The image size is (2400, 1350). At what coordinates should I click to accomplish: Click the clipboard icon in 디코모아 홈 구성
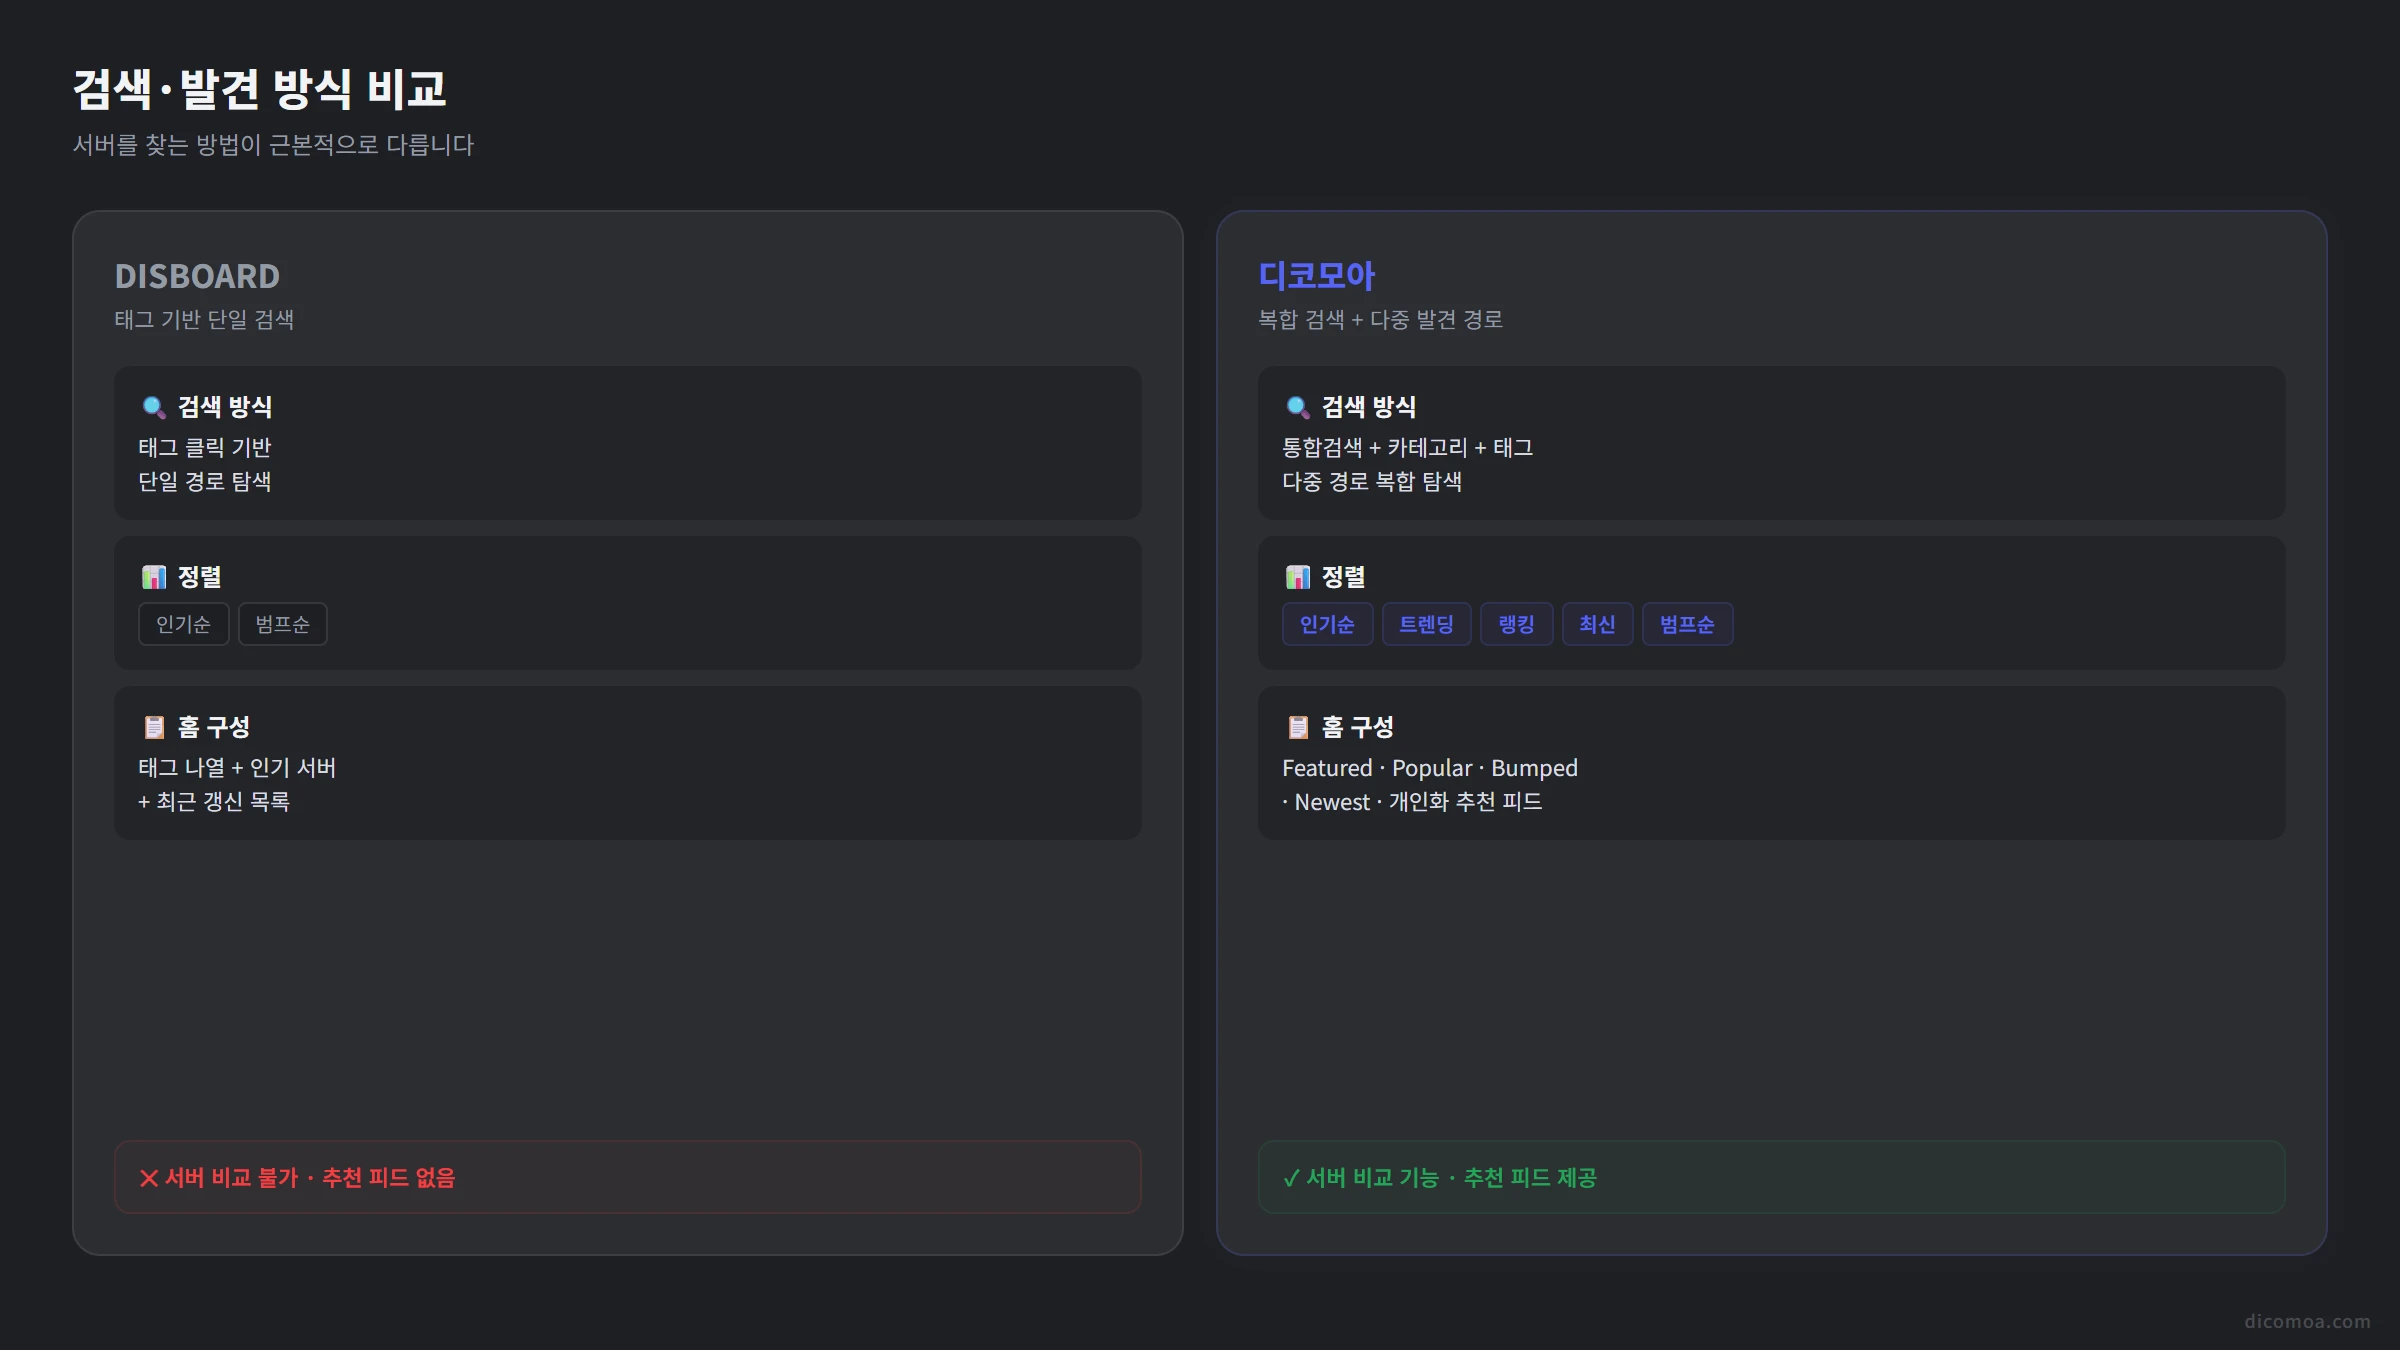(1297, 727)
